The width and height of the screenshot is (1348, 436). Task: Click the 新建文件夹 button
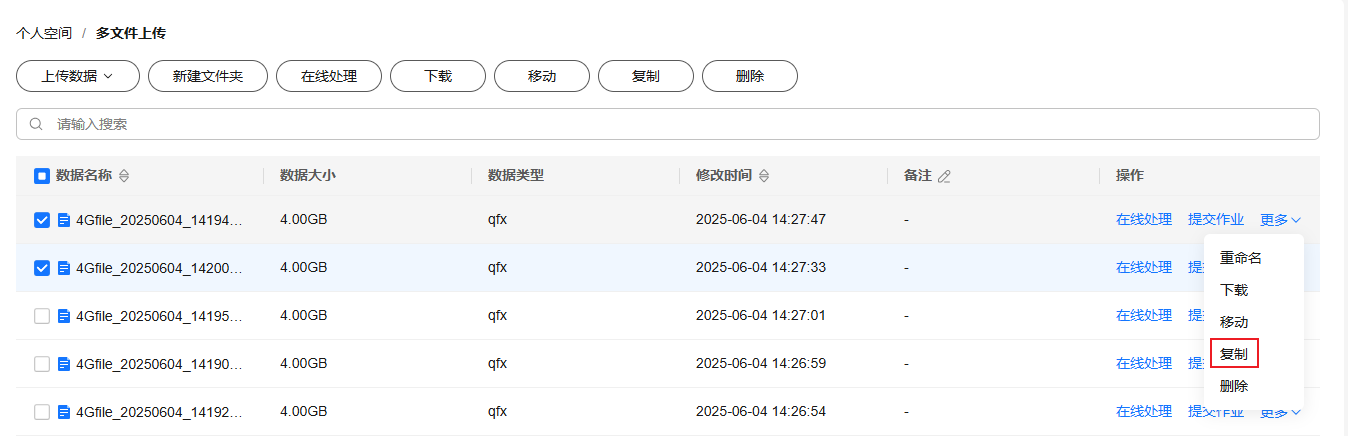coord(208,76)
